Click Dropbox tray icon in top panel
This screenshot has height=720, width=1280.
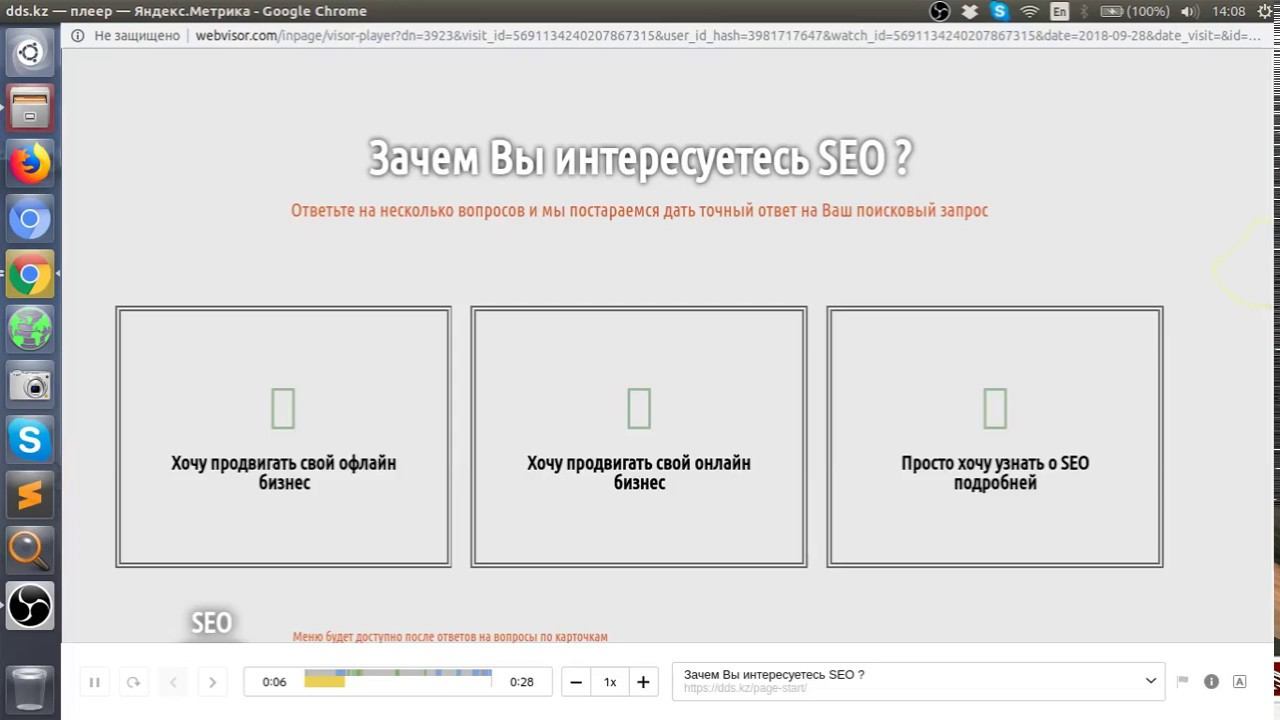pyautogui.click(x=970, y=11)
